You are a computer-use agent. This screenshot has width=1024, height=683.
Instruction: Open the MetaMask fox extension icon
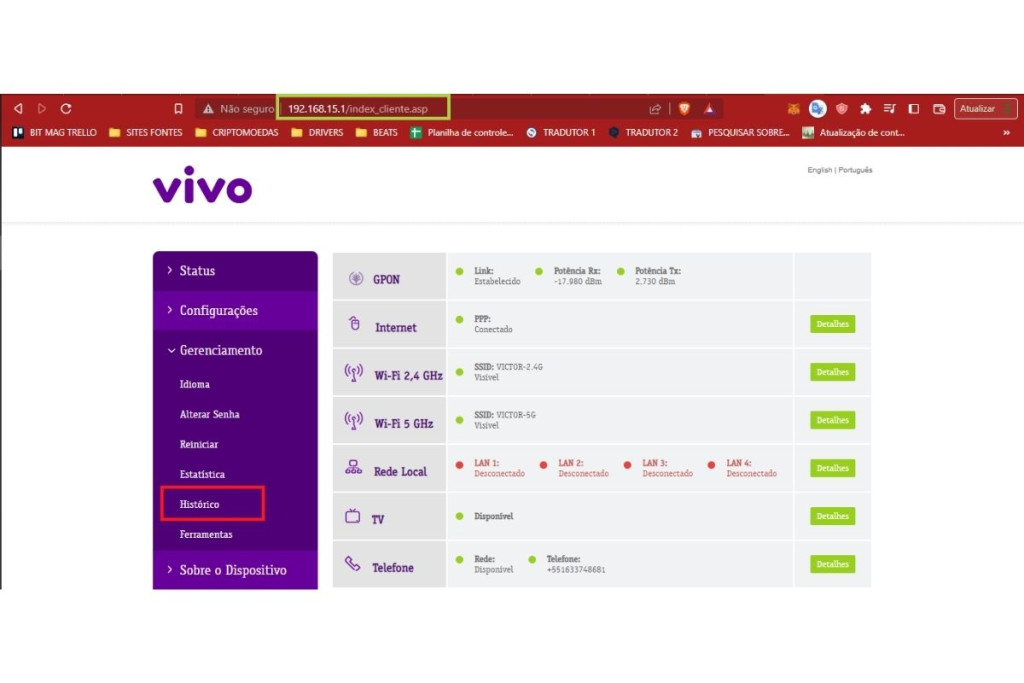point(793,108)
